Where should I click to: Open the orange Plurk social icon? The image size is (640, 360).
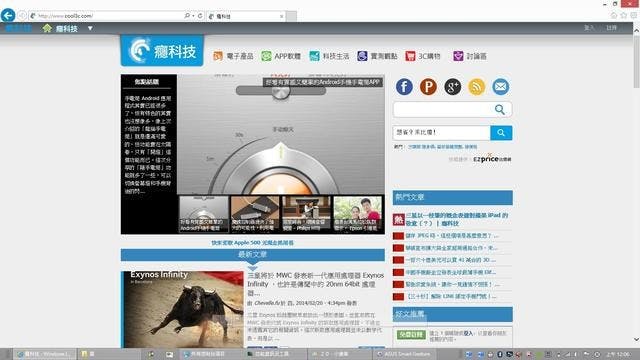(428, 87)
